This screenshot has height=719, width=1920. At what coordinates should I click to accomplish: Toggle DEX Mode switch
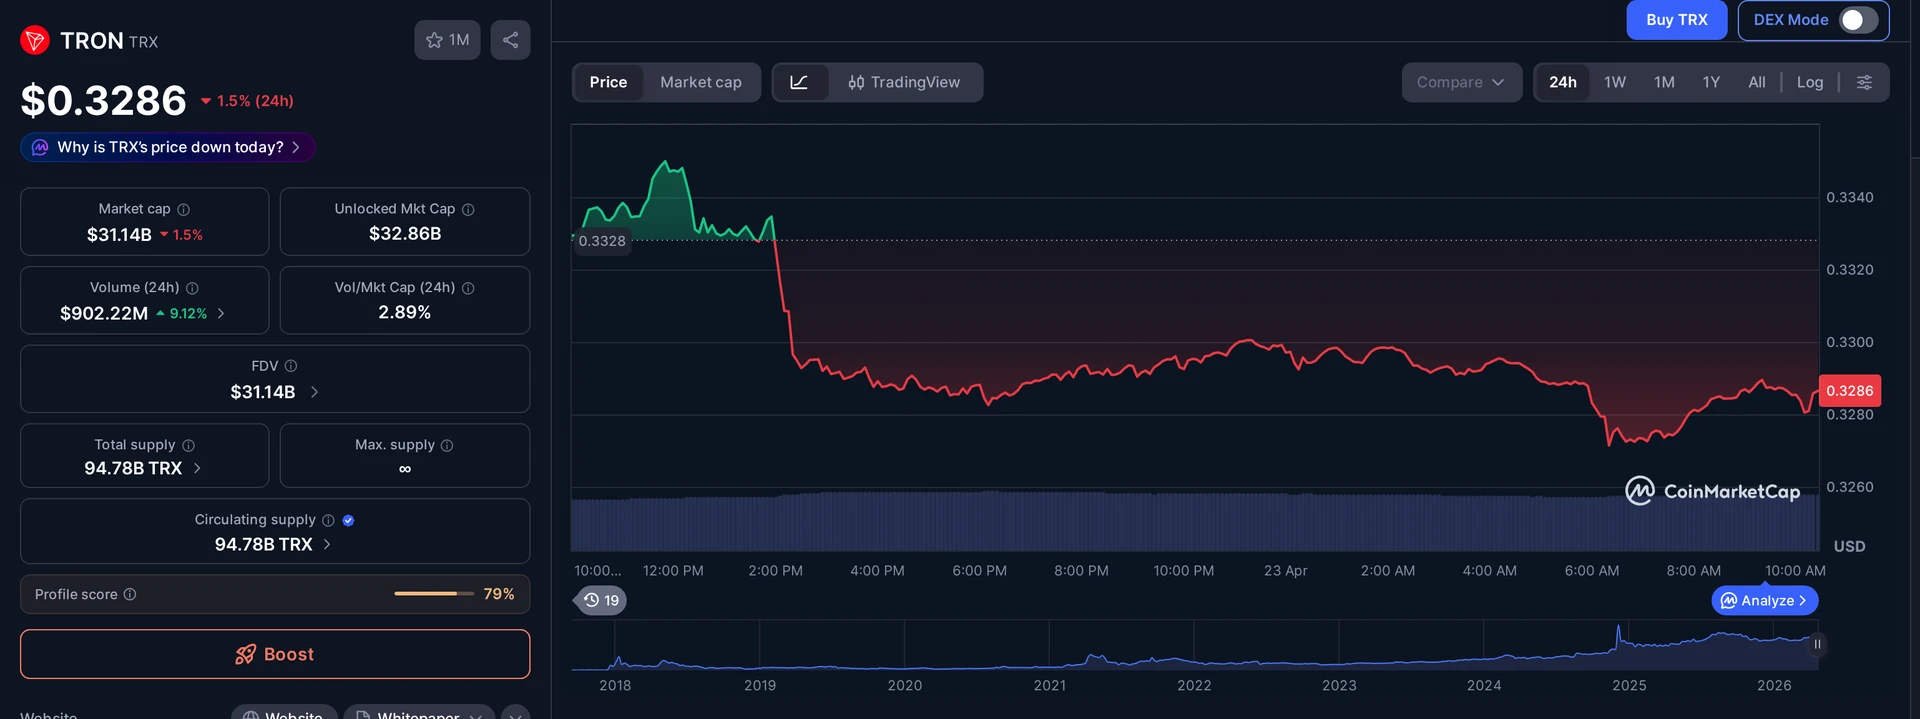click(x=1858, y=20)
